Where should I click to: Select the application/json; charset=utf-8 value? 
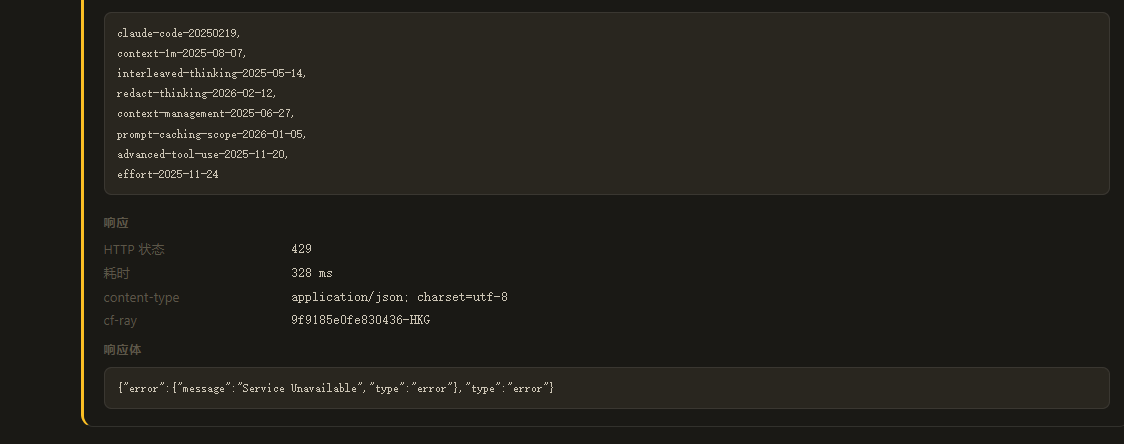[399, 297]
